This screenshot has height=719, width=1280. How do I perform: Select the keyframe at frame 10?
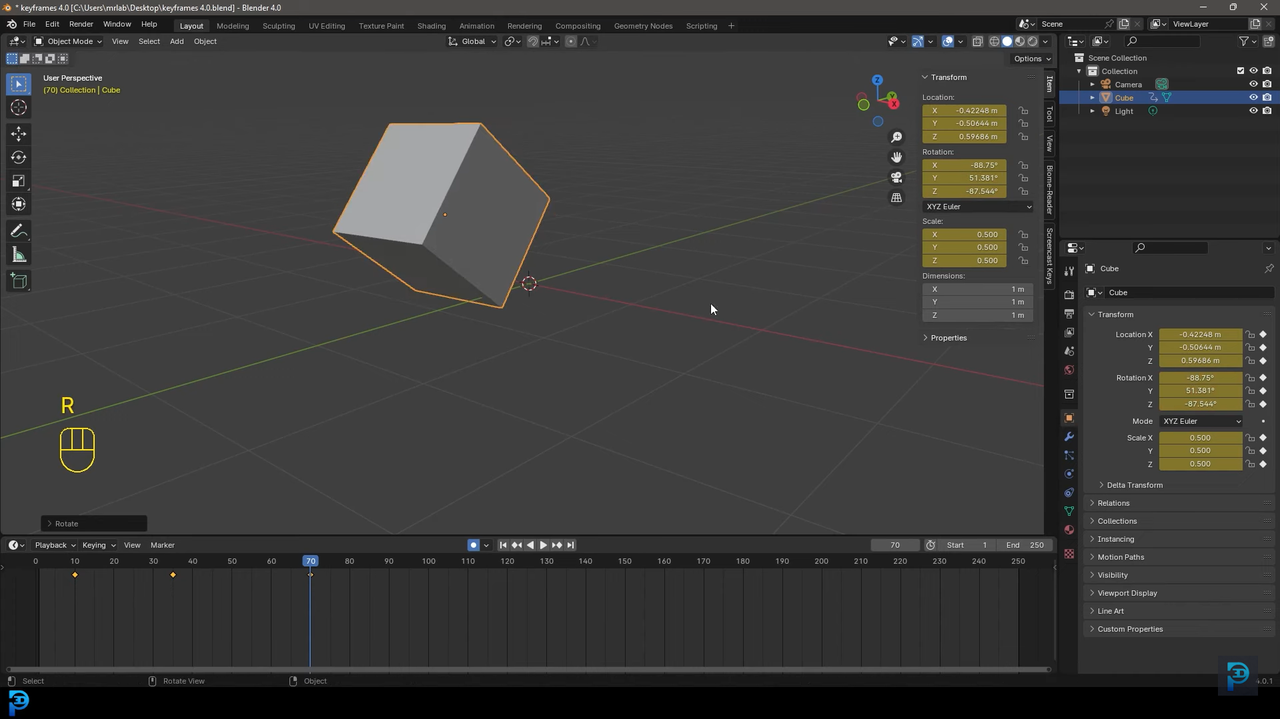75,574
